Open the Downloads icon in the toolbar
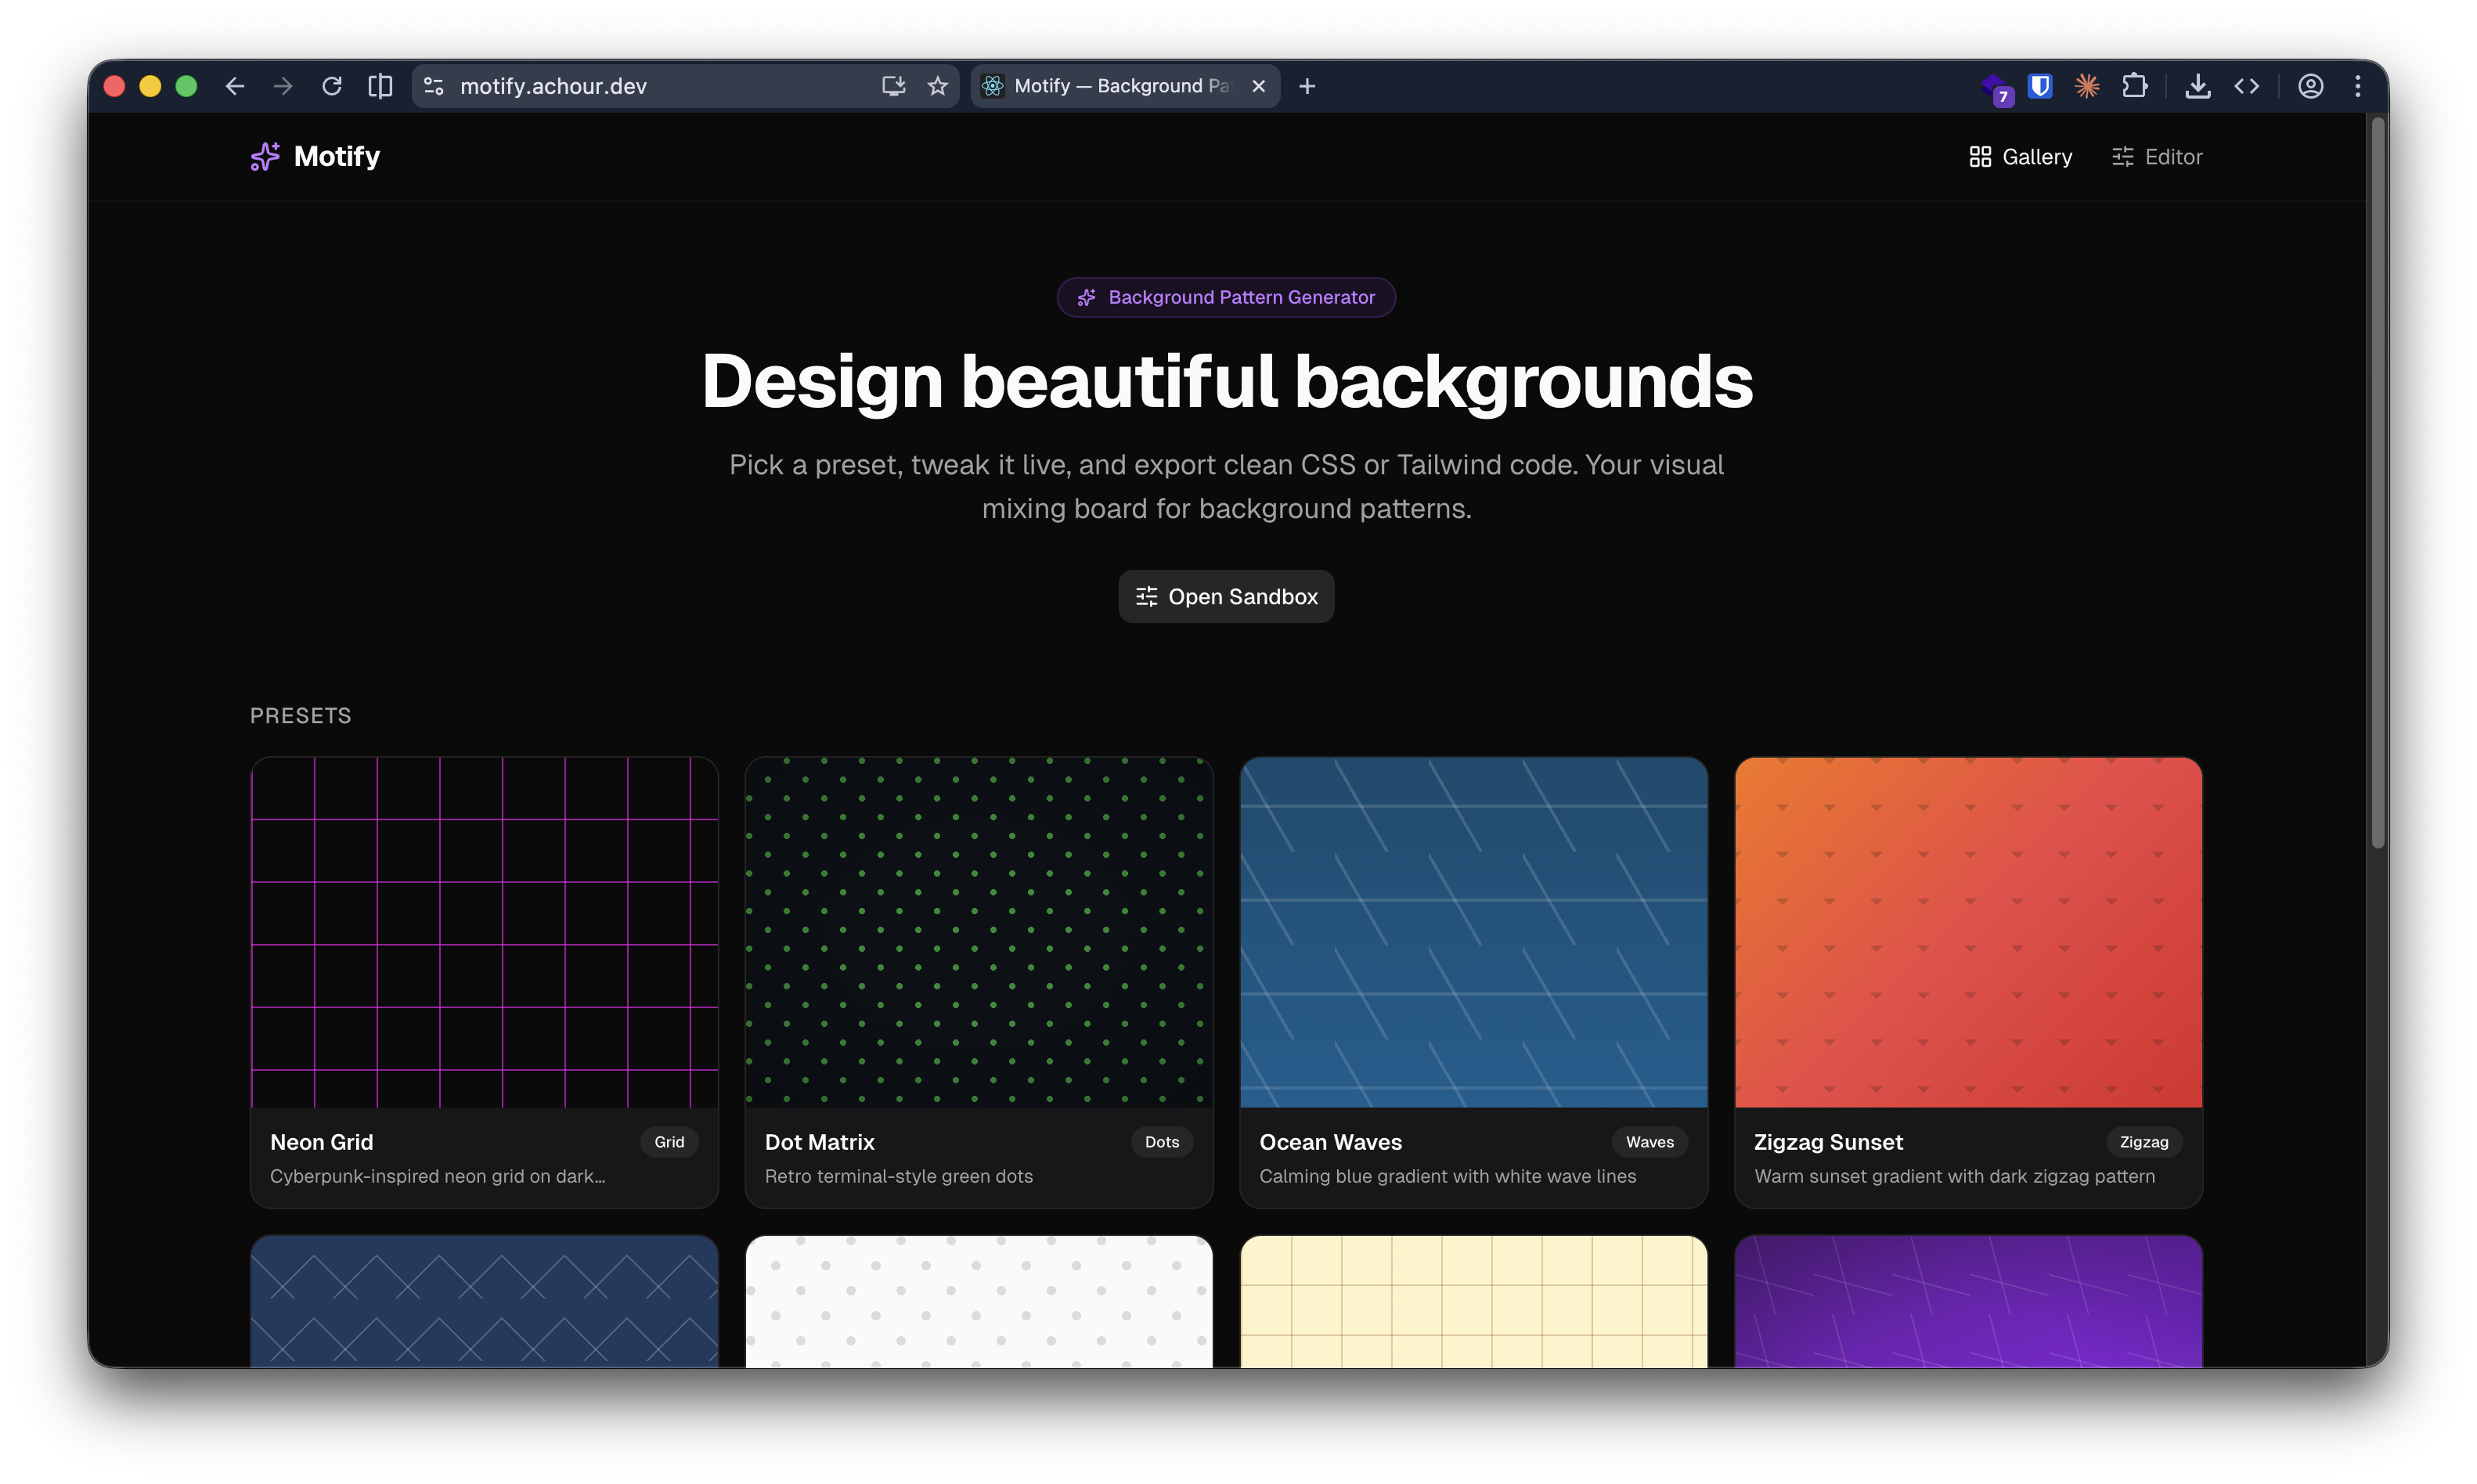 [2197, 86]
